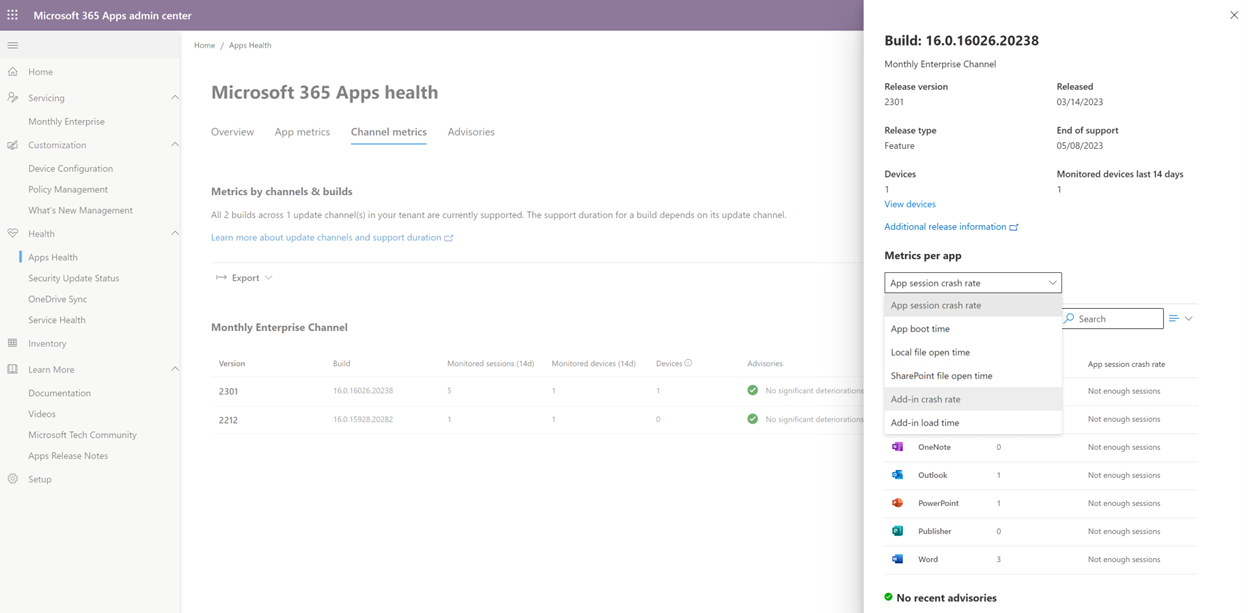Choose App boot time from the list
The width and height of the screenshot is (1248, 613).
pyautogui.click(x=920, y=329)
